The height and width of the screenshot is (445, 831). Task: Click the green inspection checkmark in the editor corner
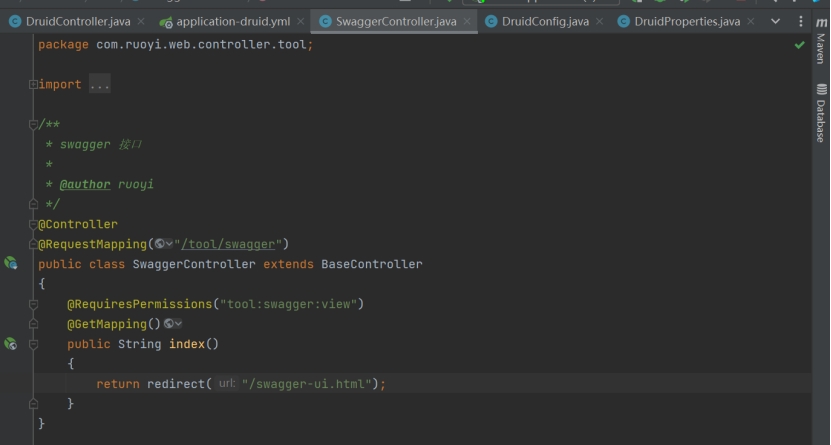pos(799,45)
